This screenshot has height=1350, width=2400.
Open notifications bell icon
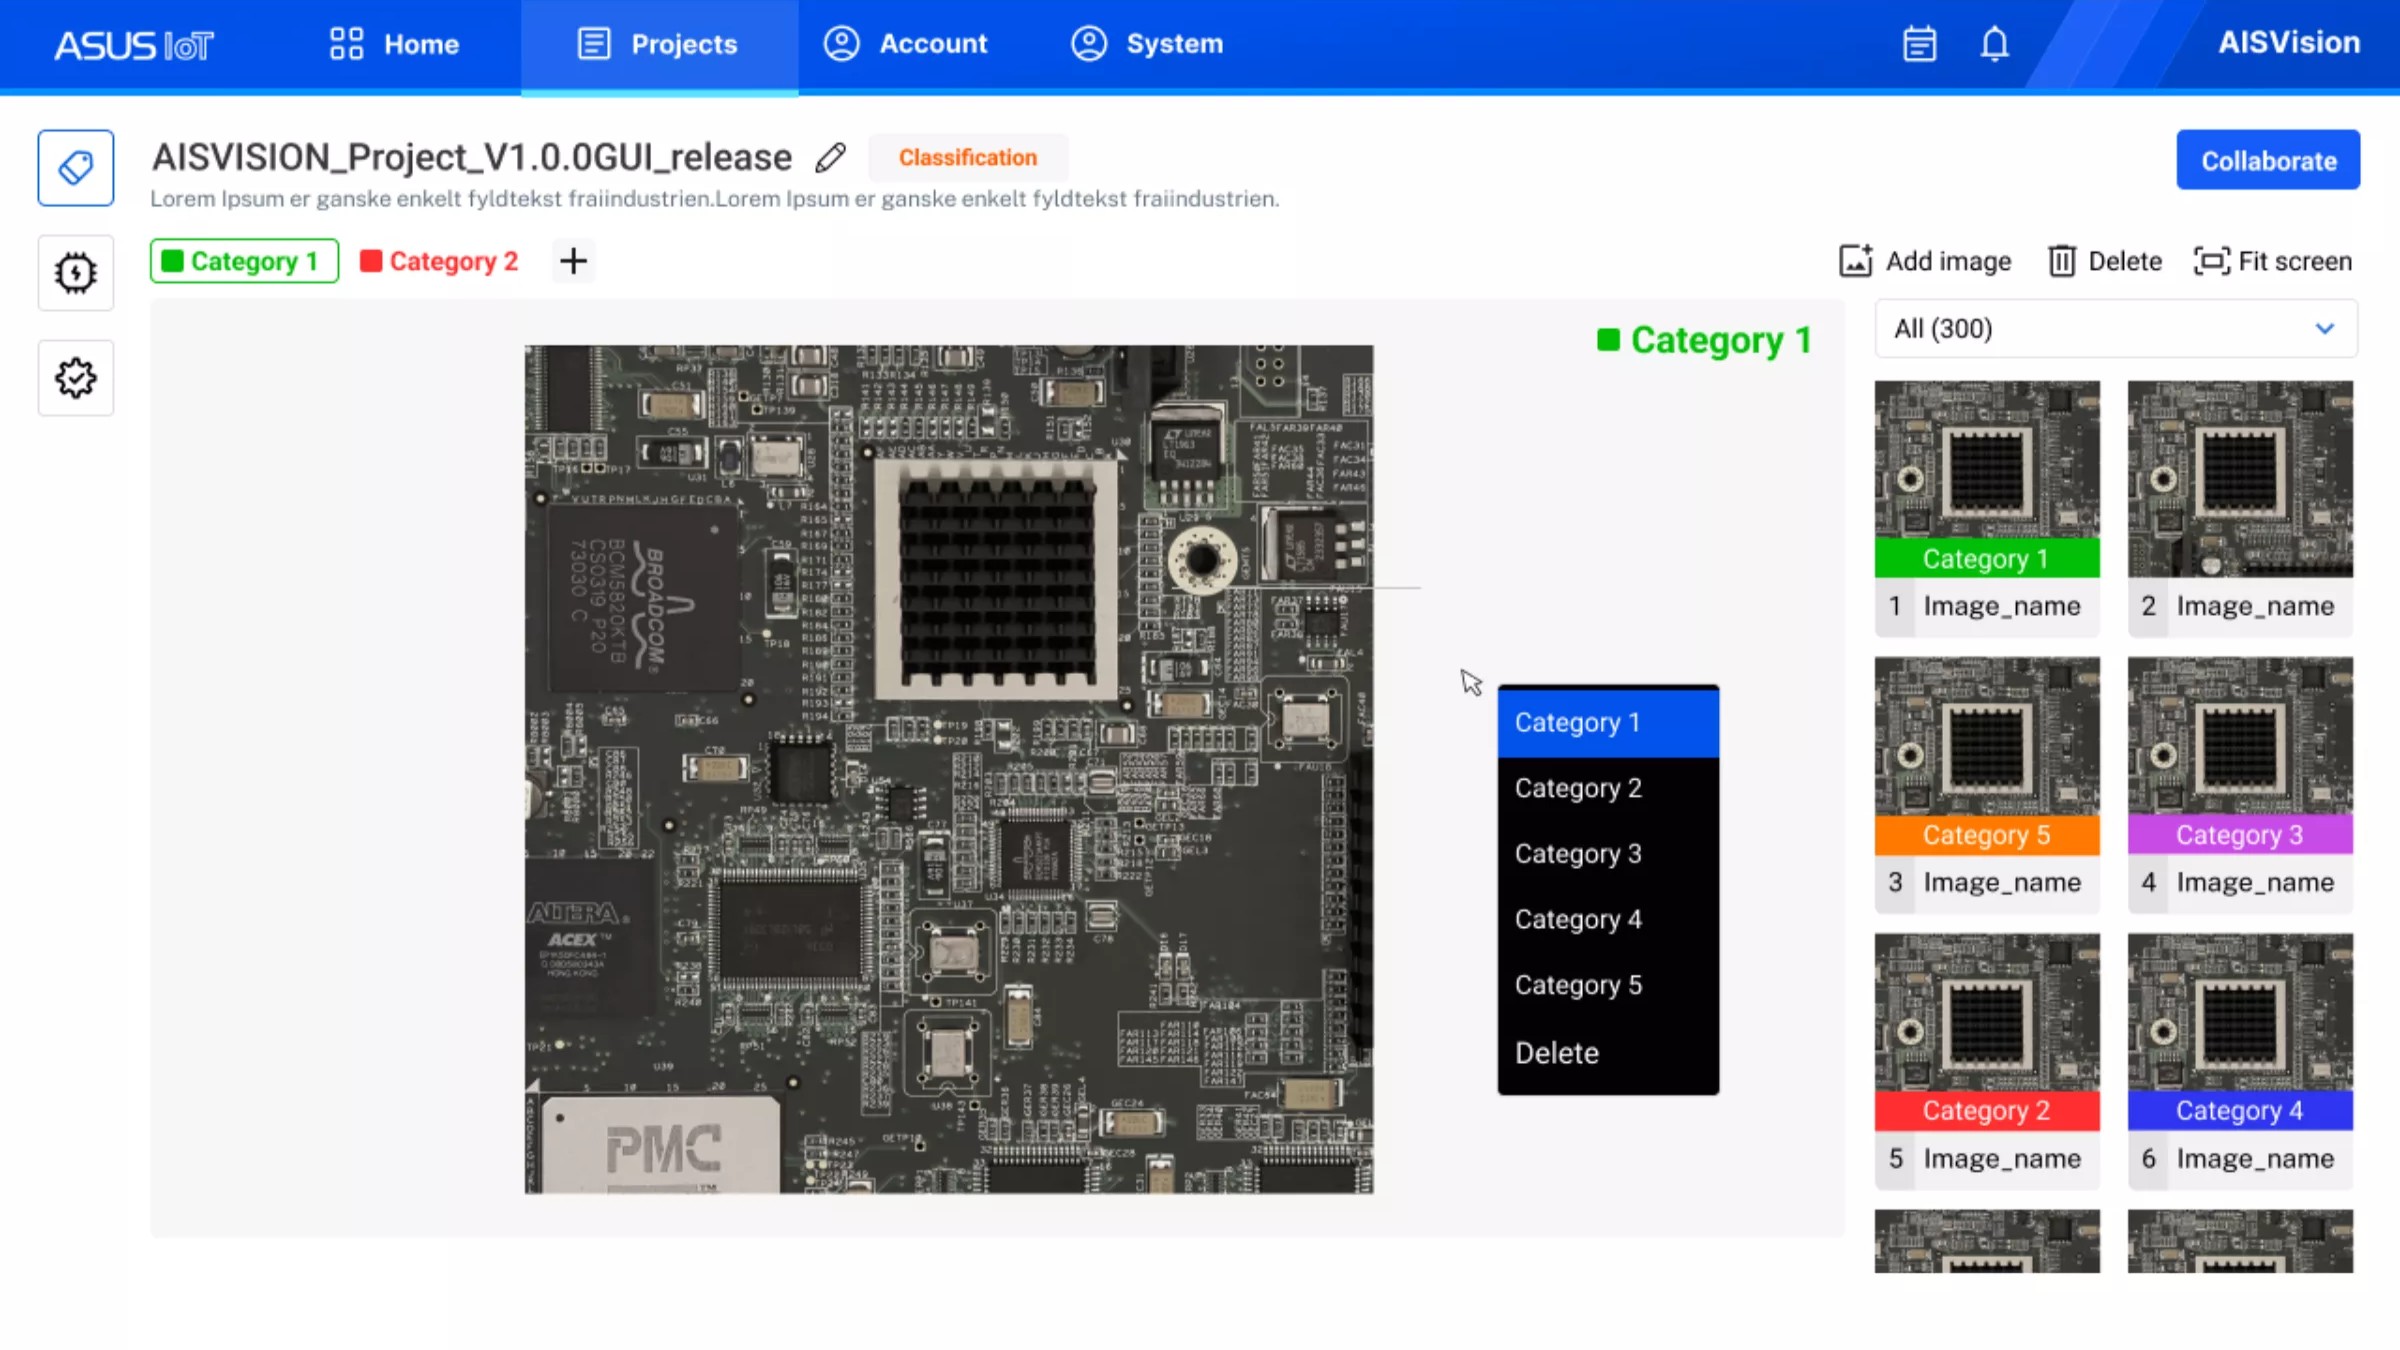point(1994,44)
